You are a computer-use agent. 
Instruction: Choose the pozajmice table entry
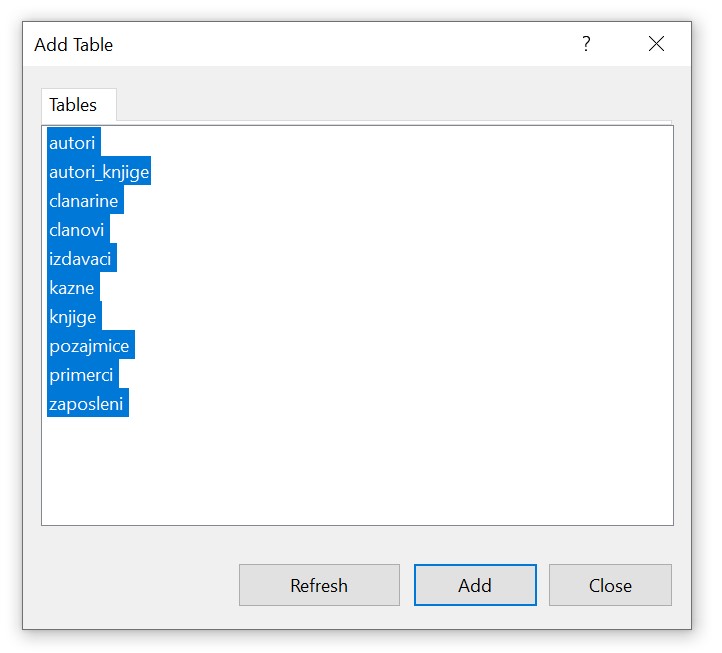coord(89,346)
